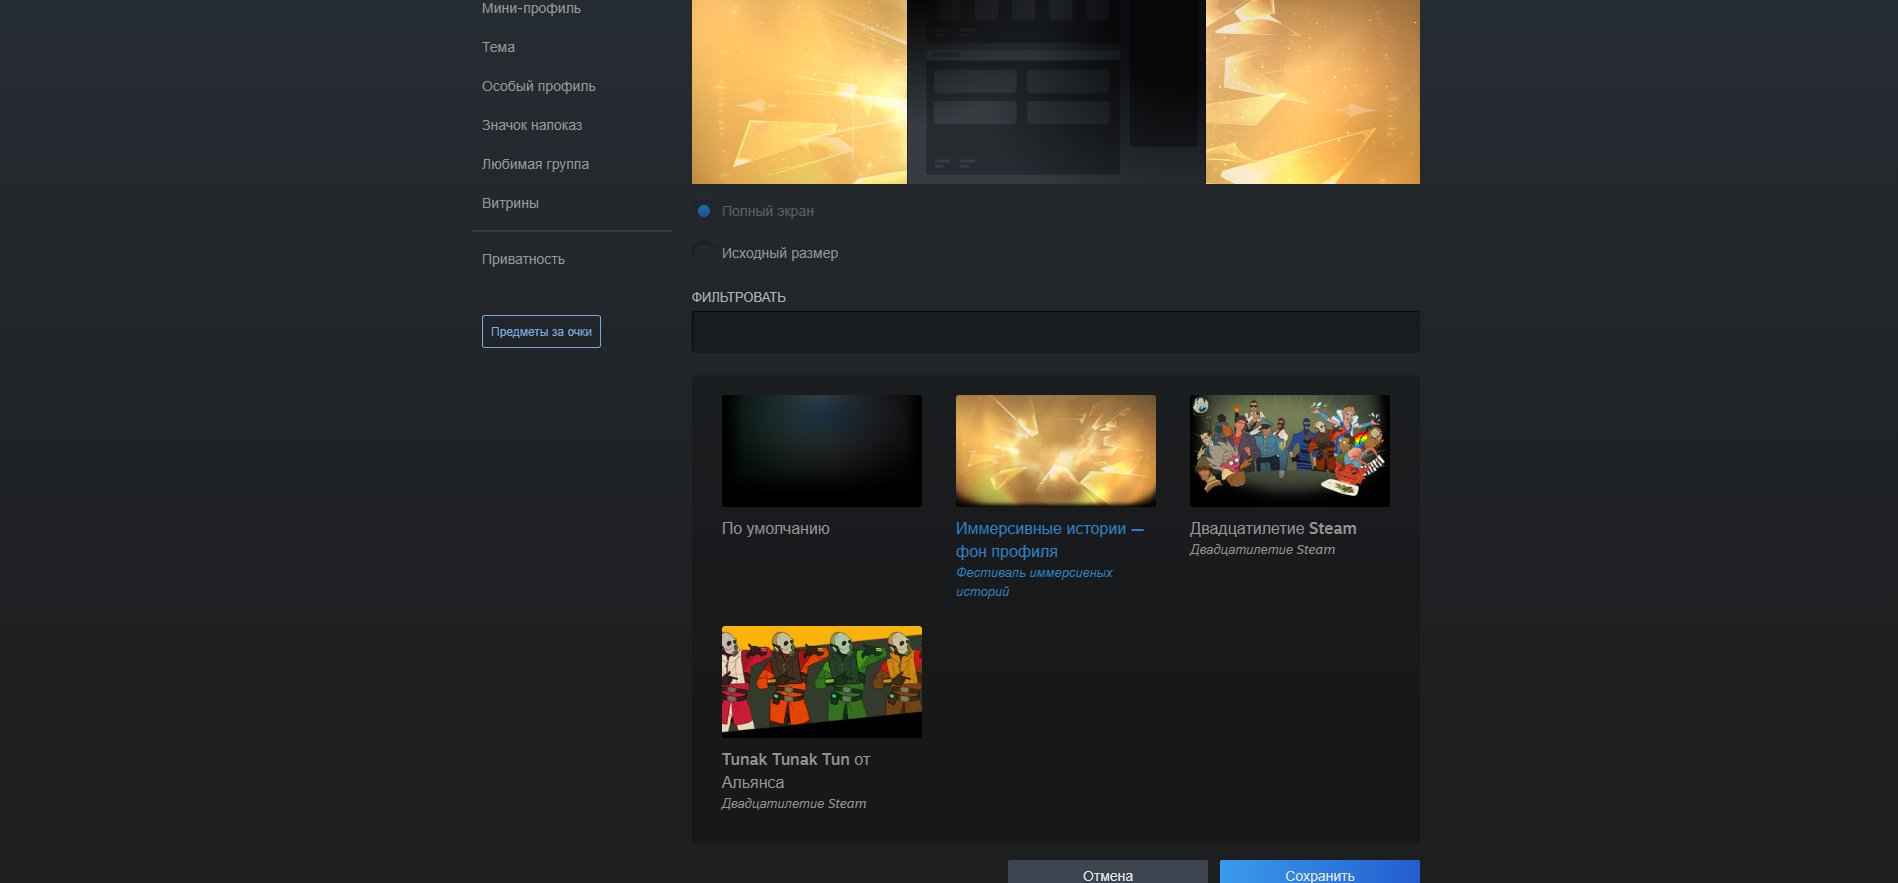Click the Двадцатилетие Steam background title
Image resolution: width=1898 pixels, height=883 pixels.
[1273, 528]
